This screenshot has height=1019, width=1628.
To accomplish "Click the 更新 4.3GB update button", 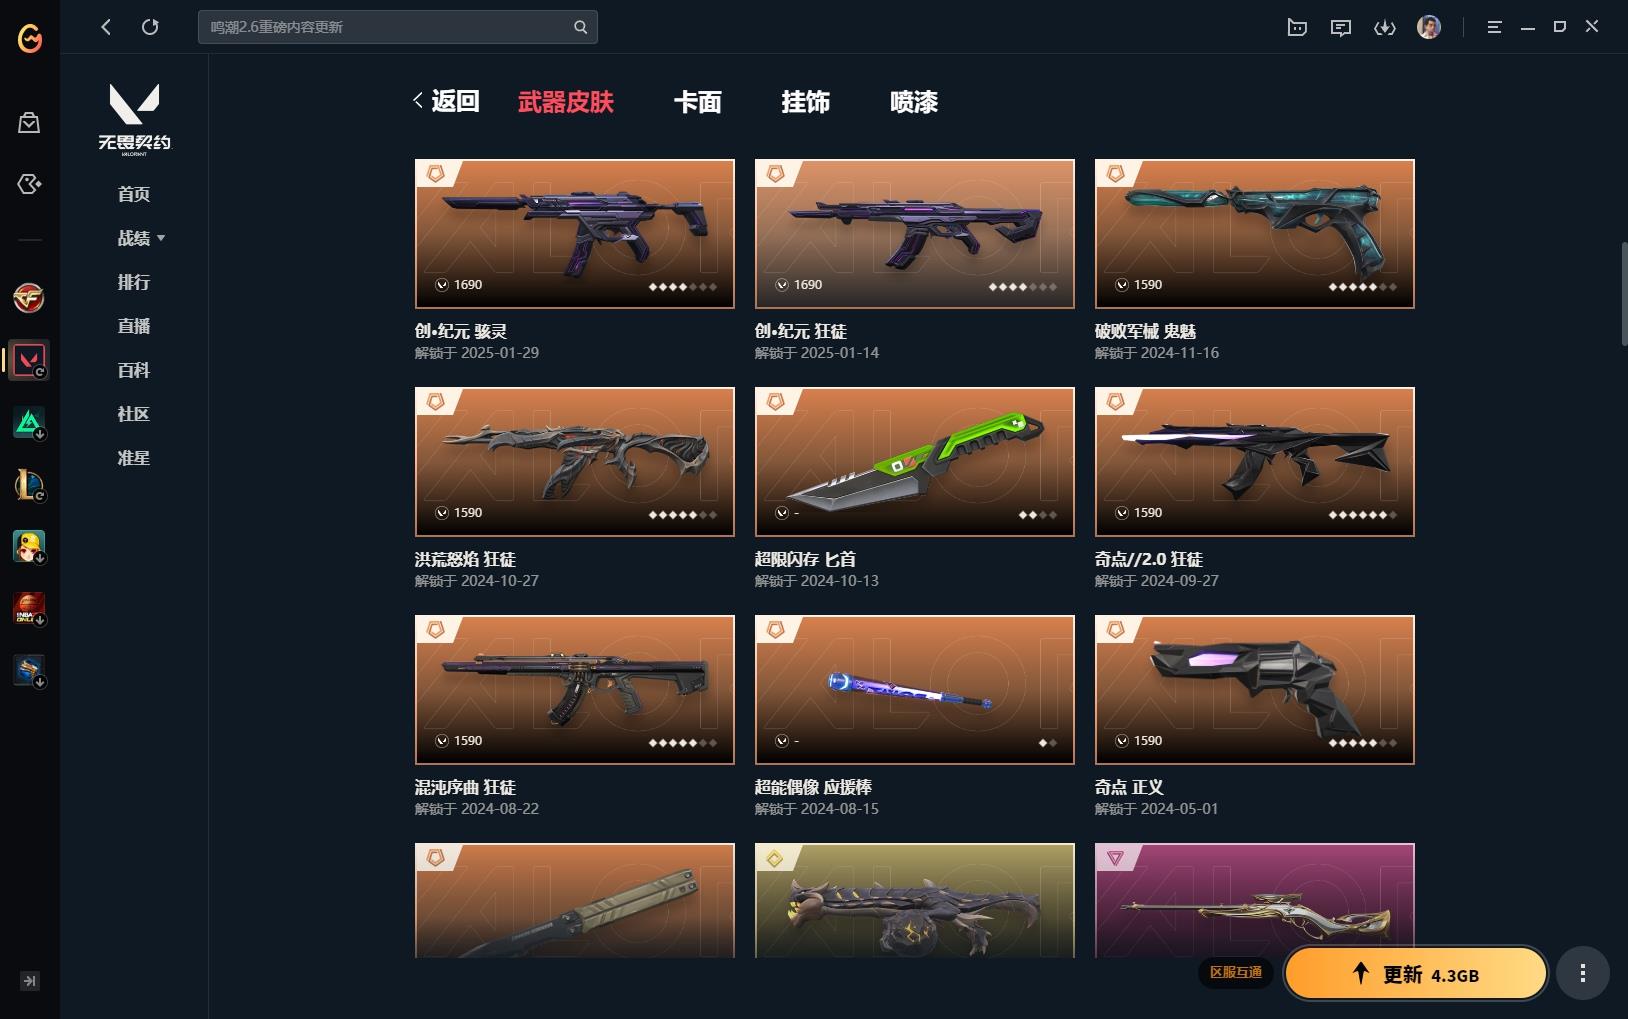I will [1415, 974].
